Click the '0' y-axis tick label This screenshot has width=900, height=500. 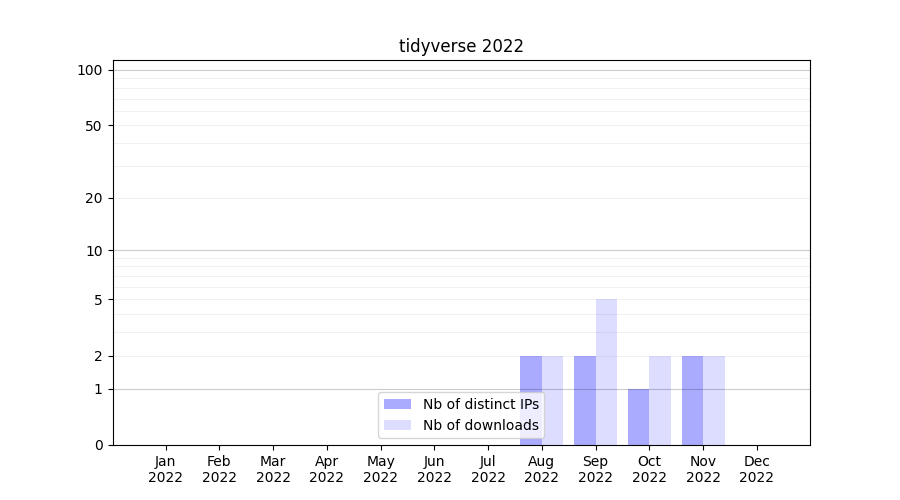(98, 445)
